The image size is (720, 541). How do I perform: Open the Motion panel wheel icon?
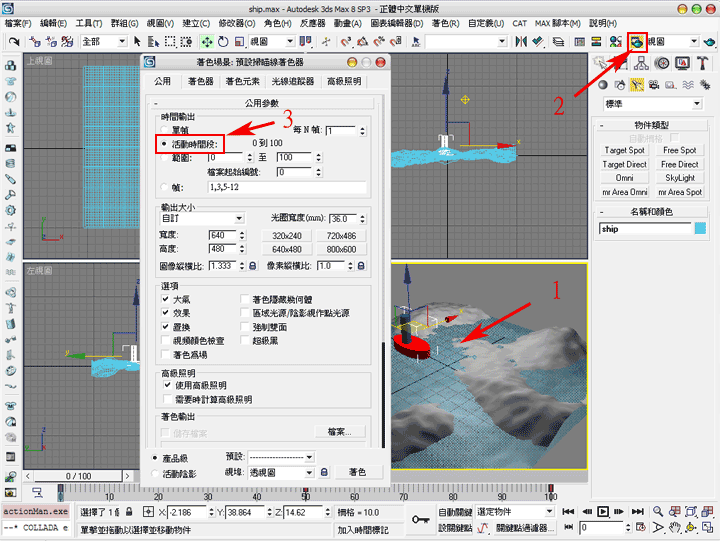(662, 63)
